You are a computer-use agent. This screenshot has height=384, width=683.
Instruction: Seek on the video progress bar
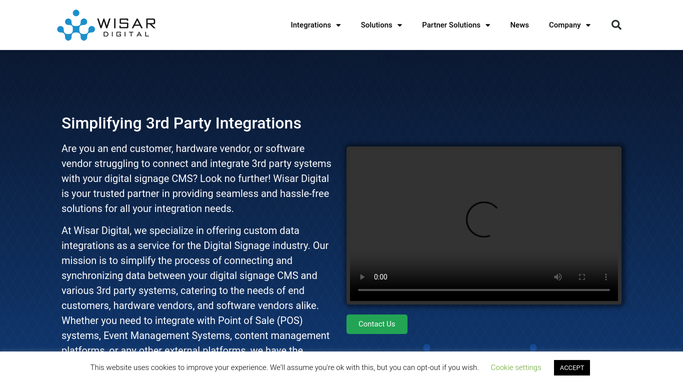click(484, 290)
